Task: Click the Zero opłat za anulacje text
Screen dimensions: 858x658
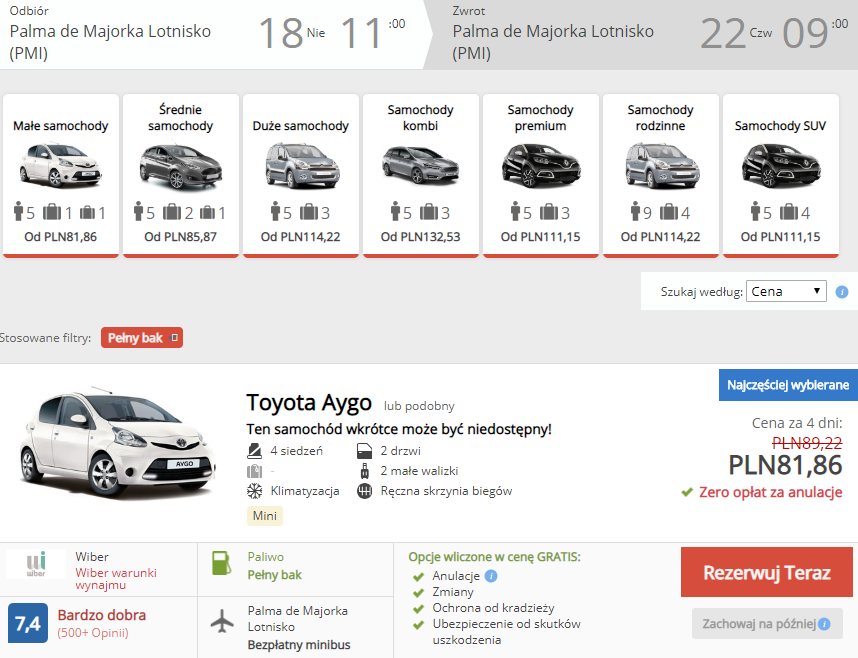Action: click(770, 492)
